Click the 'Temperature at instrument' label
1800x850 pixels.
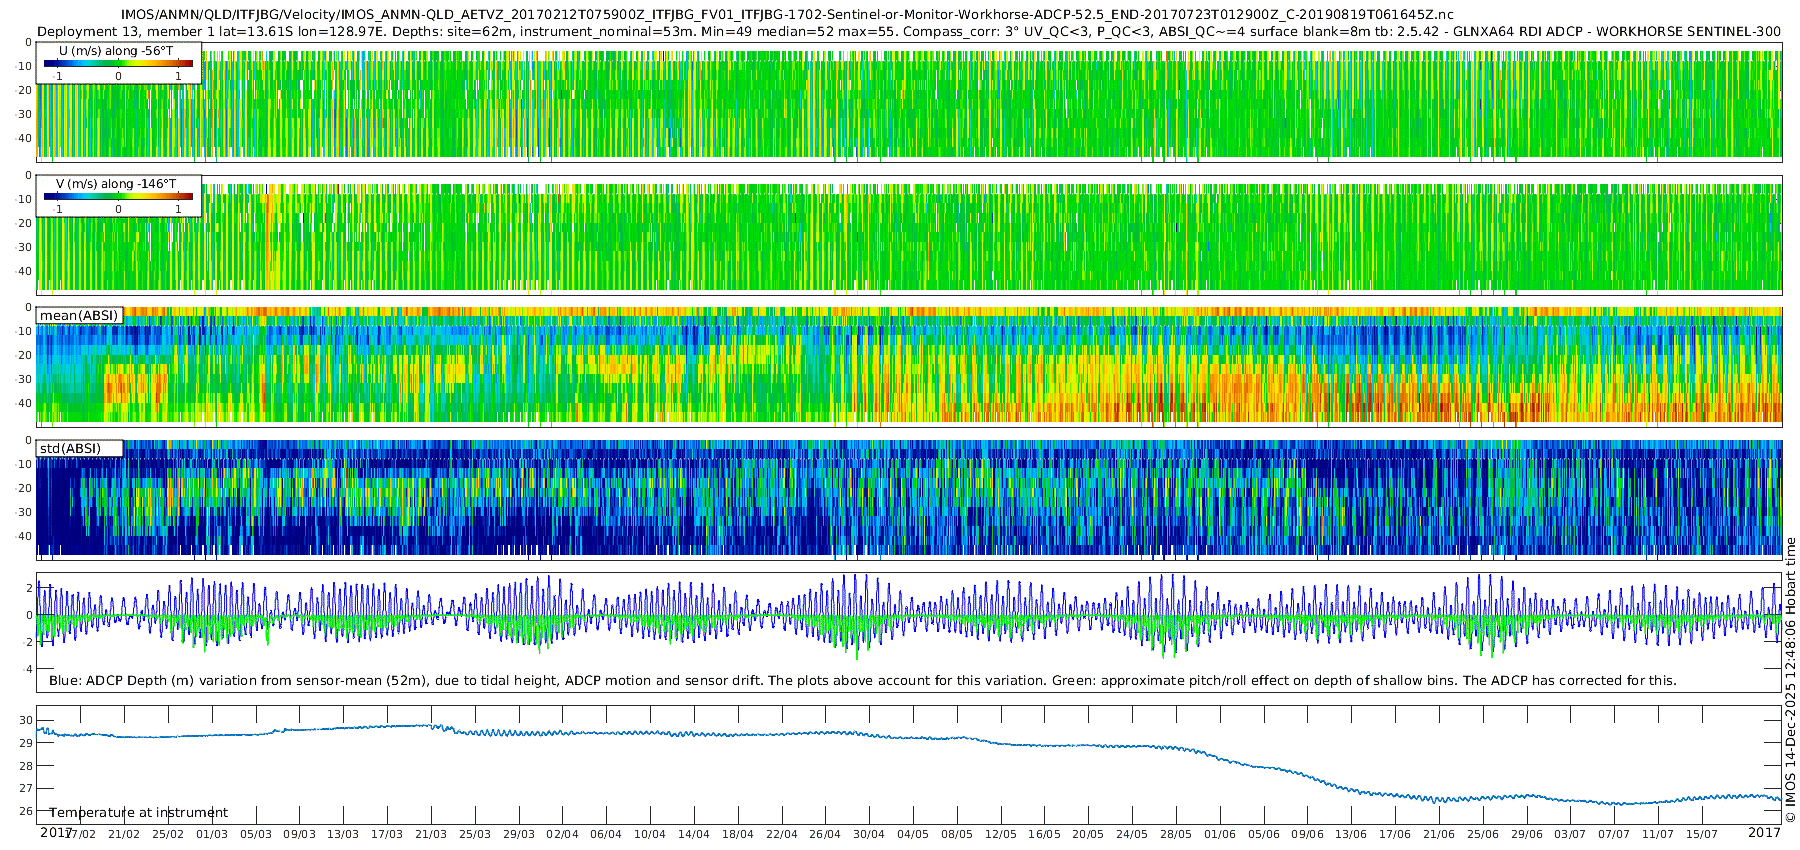pyautogui.click(x=139, y=813)
